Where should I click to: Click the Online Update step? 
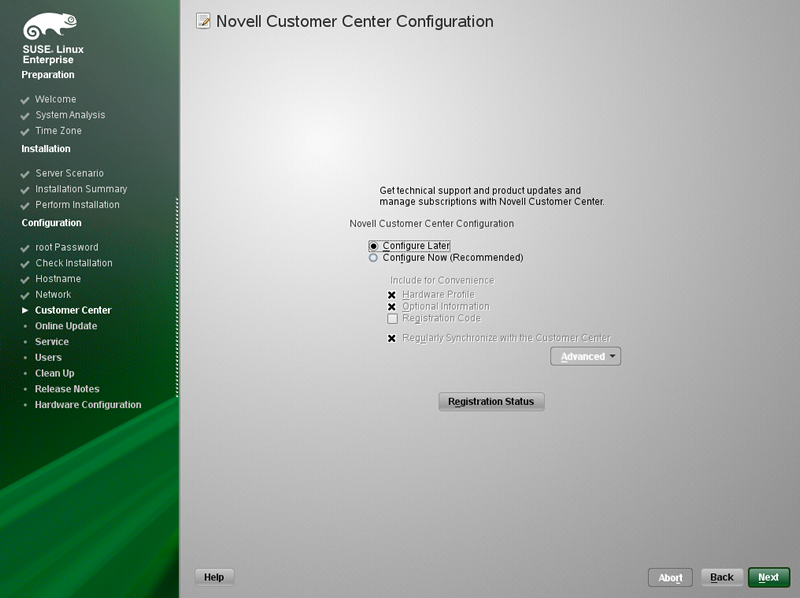(66, 326)
